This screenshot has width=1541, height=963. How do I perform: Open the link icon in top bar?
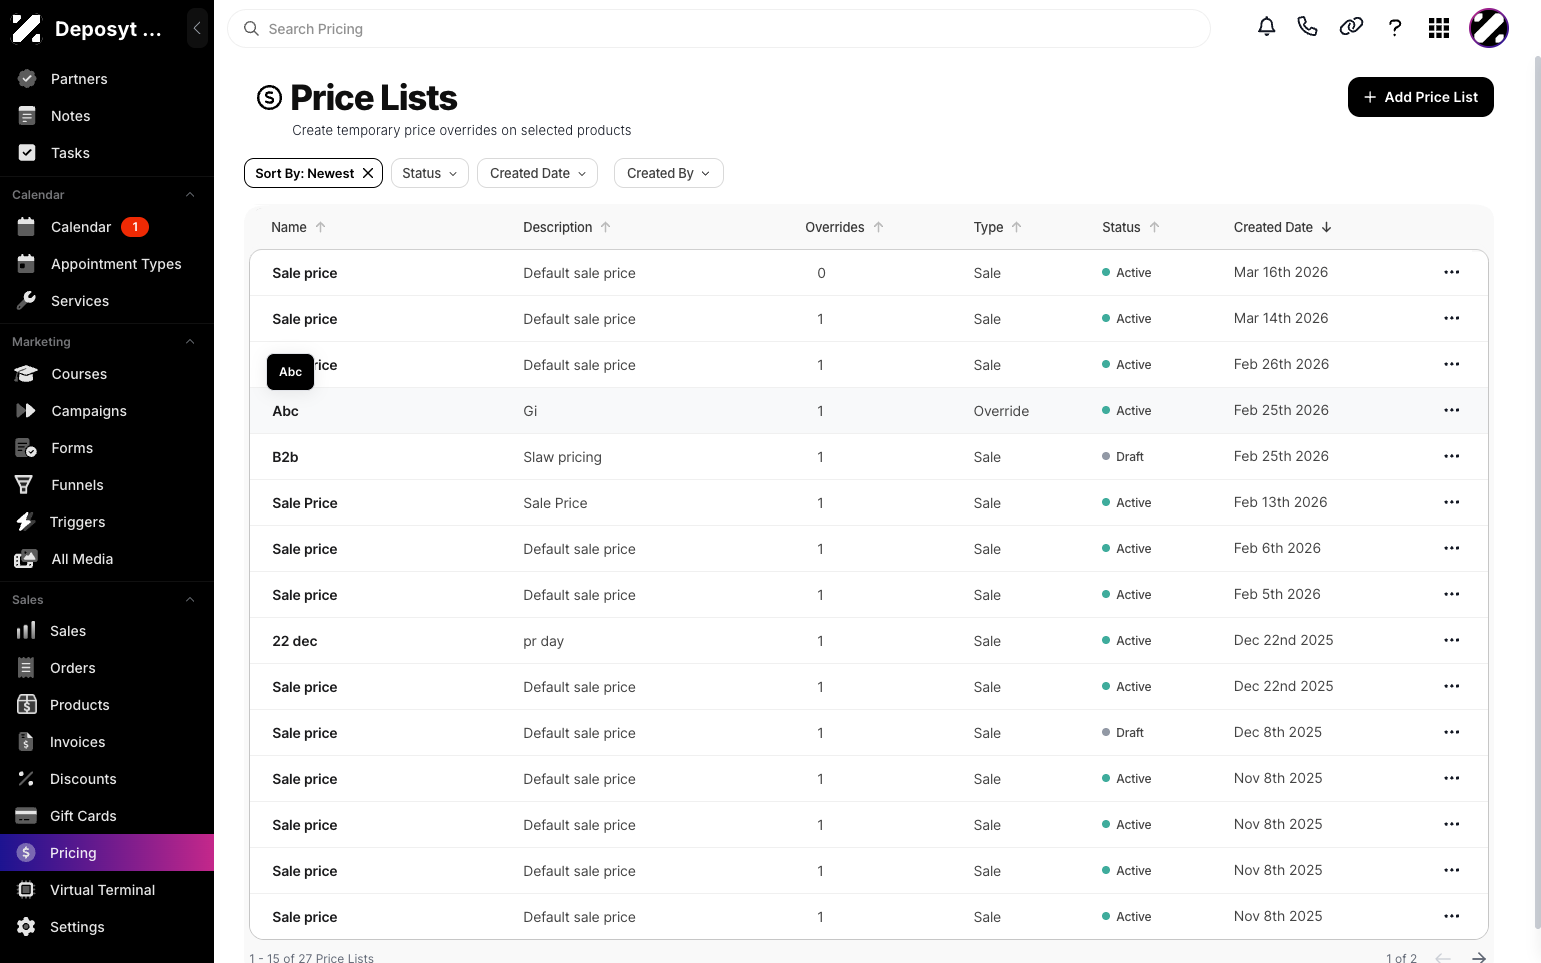(x=1351, y=27)
